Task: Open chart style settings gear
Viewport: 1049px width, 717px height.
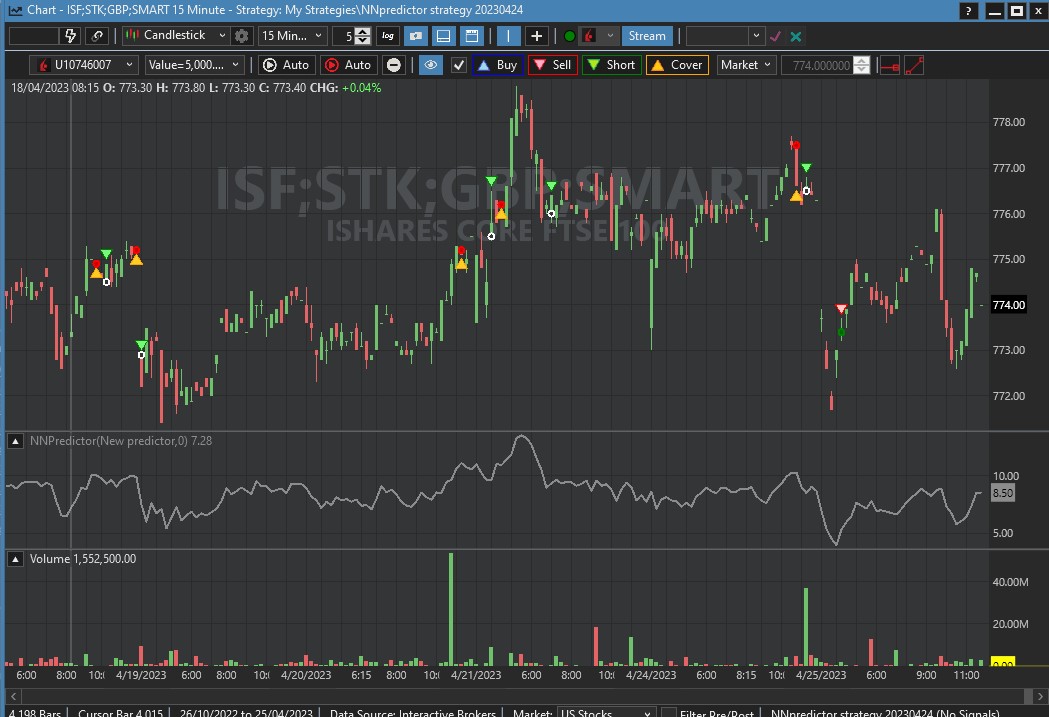Action: coord(241,36)
